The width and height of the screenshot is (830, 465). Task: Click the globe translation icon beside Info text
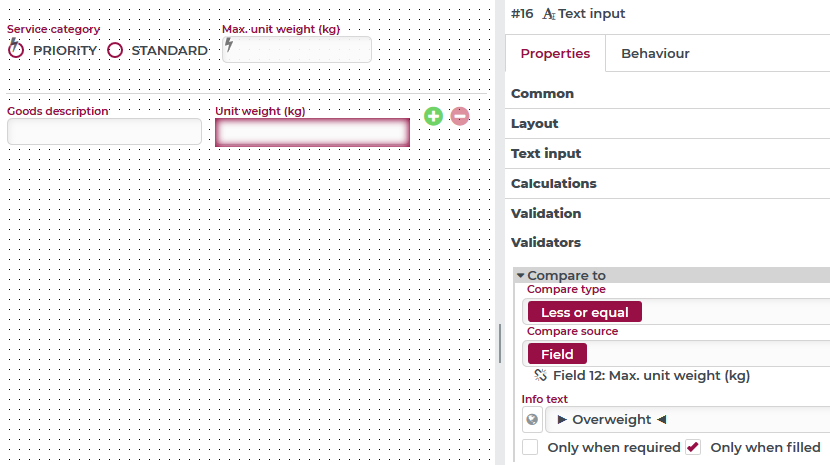pos(532,419)
